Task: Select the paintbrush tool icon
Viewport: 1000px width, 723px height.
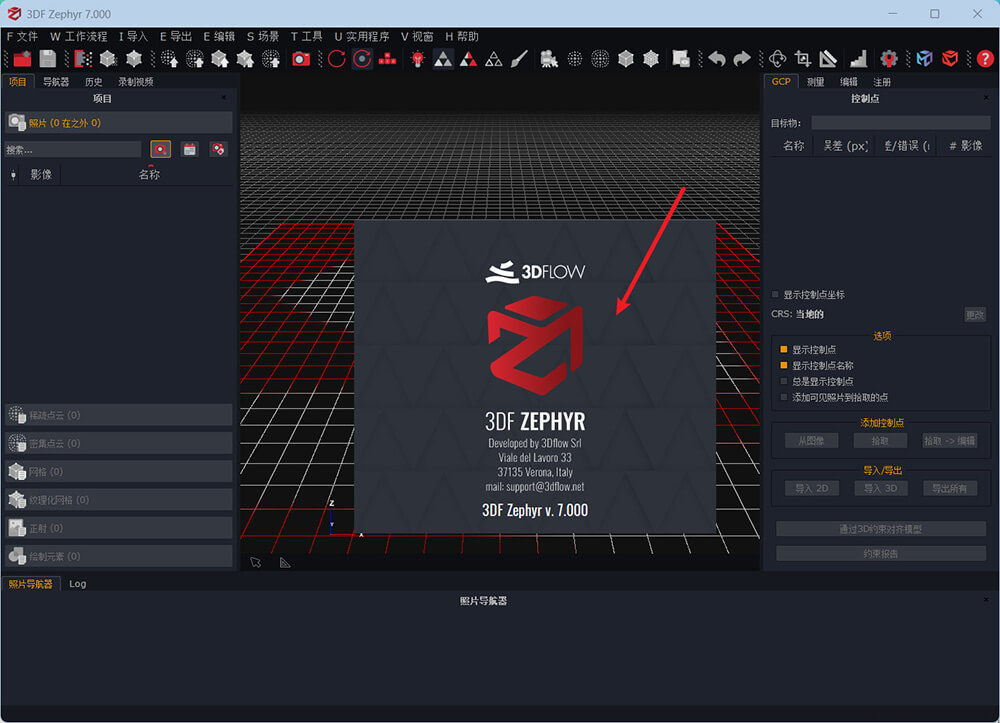Action: point(520,59)
